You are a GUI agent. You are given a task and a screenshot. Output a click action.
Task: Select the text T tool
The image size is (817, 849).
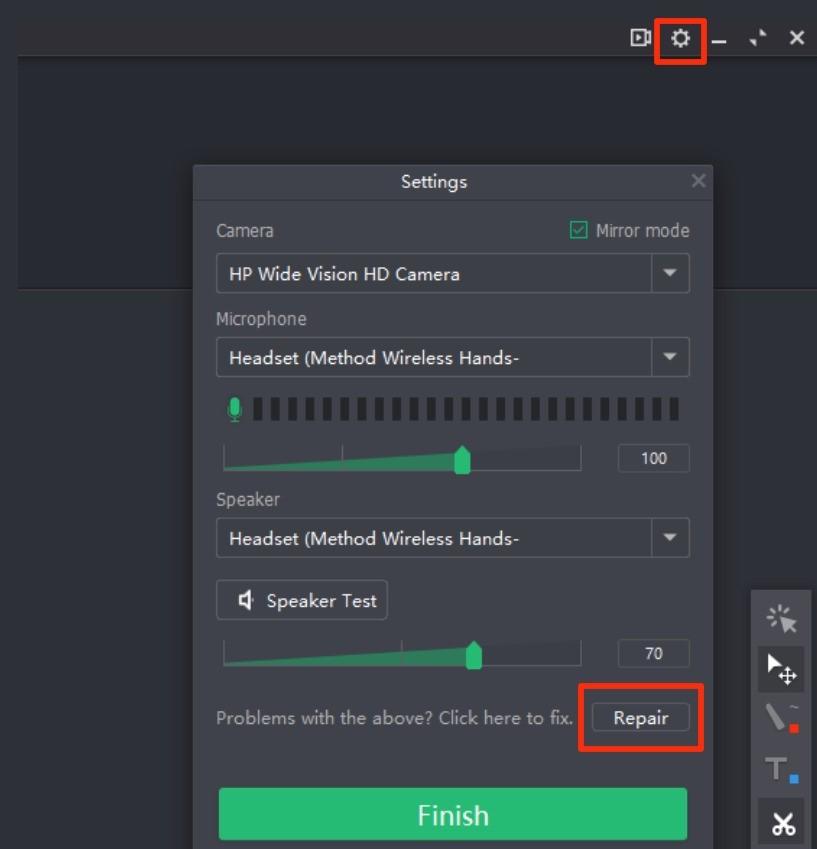tap(781, 769)
